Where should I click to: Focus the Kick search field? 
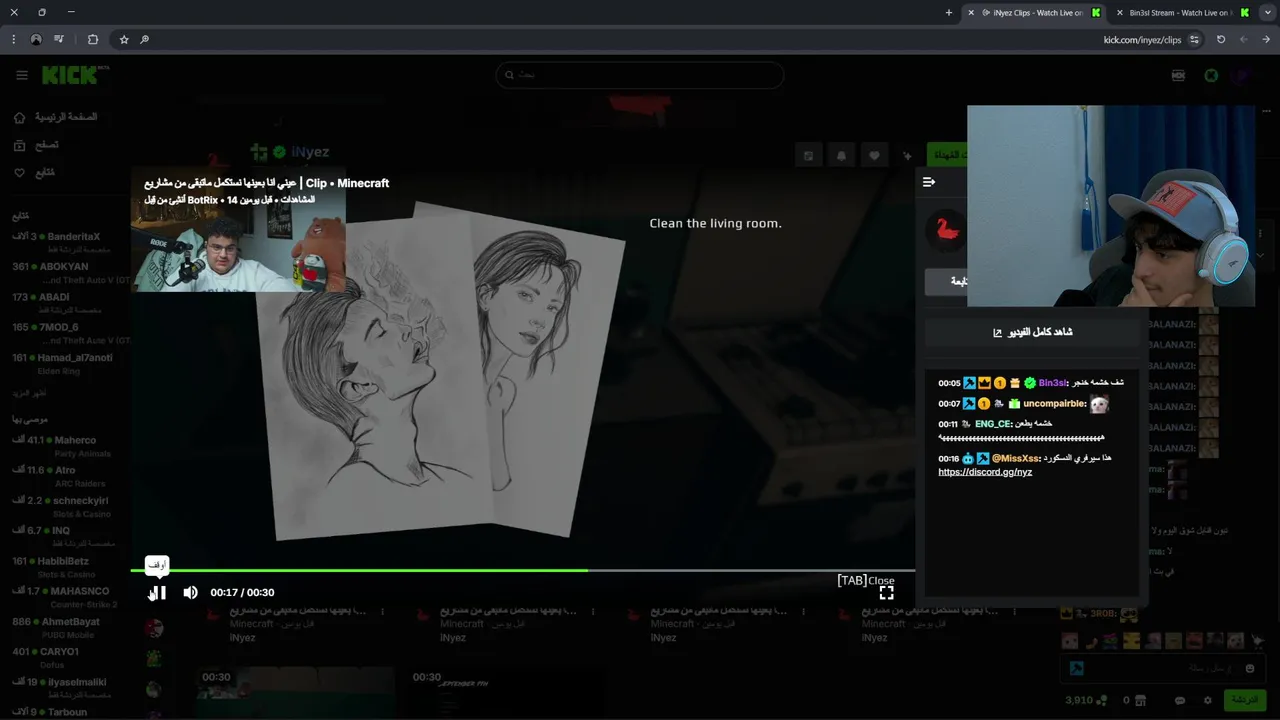click(640, 75)
